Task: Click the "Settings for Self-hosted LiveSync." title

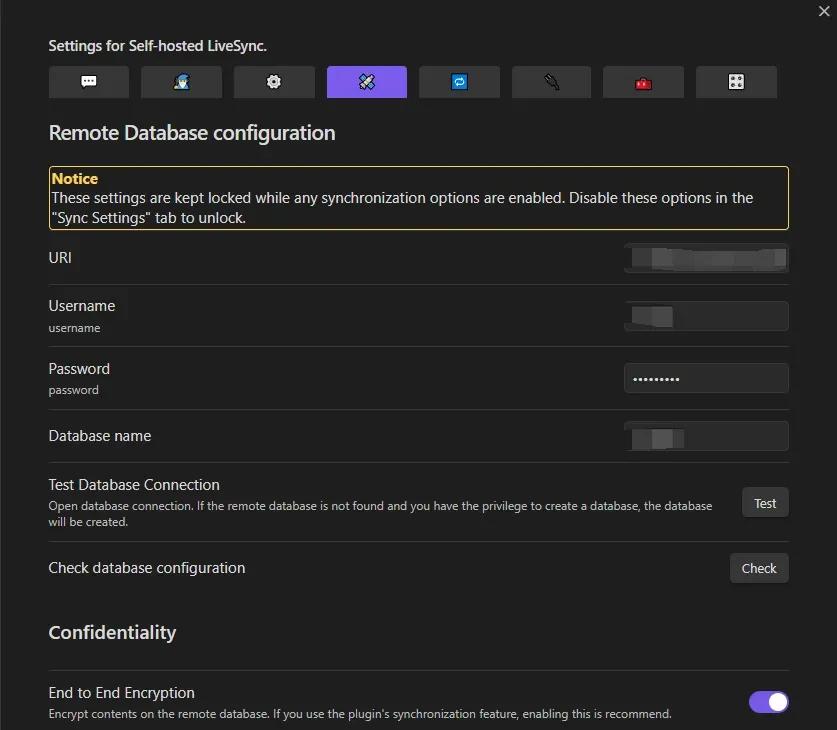Action: [x=157, y=46]
